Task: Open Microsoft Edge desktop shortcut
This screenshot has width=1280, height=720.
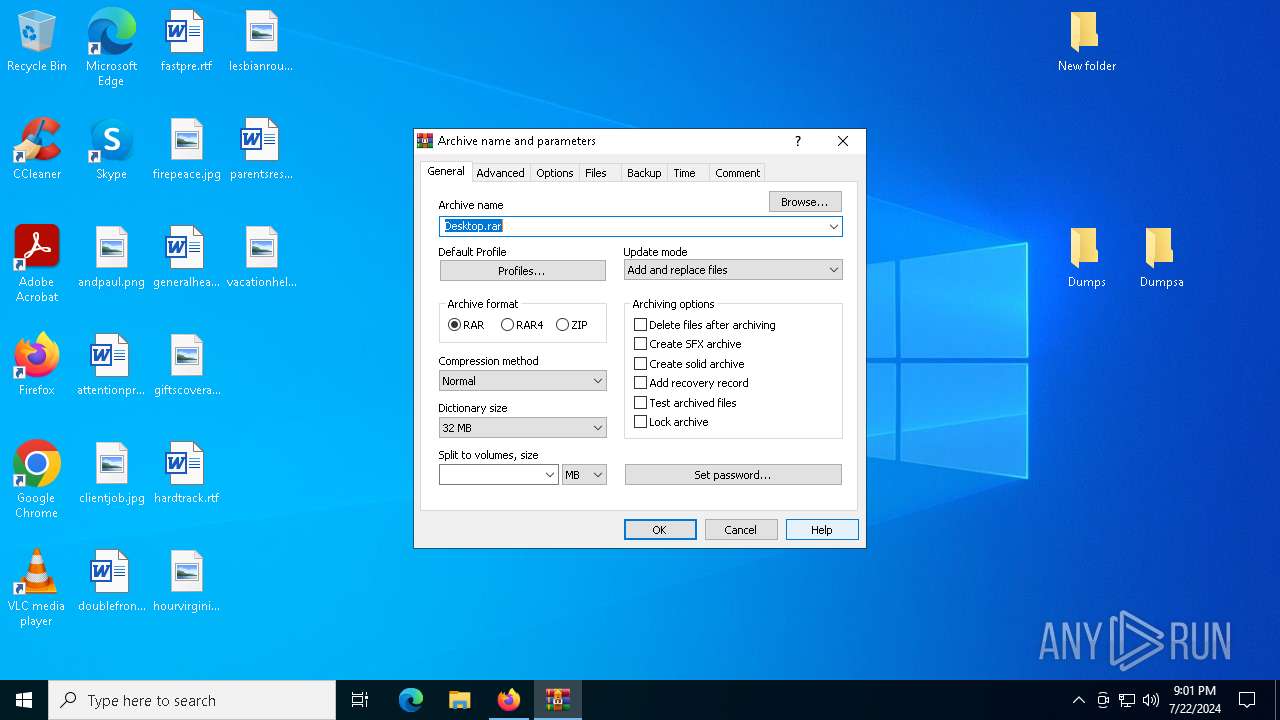Action: click(111, 47)
